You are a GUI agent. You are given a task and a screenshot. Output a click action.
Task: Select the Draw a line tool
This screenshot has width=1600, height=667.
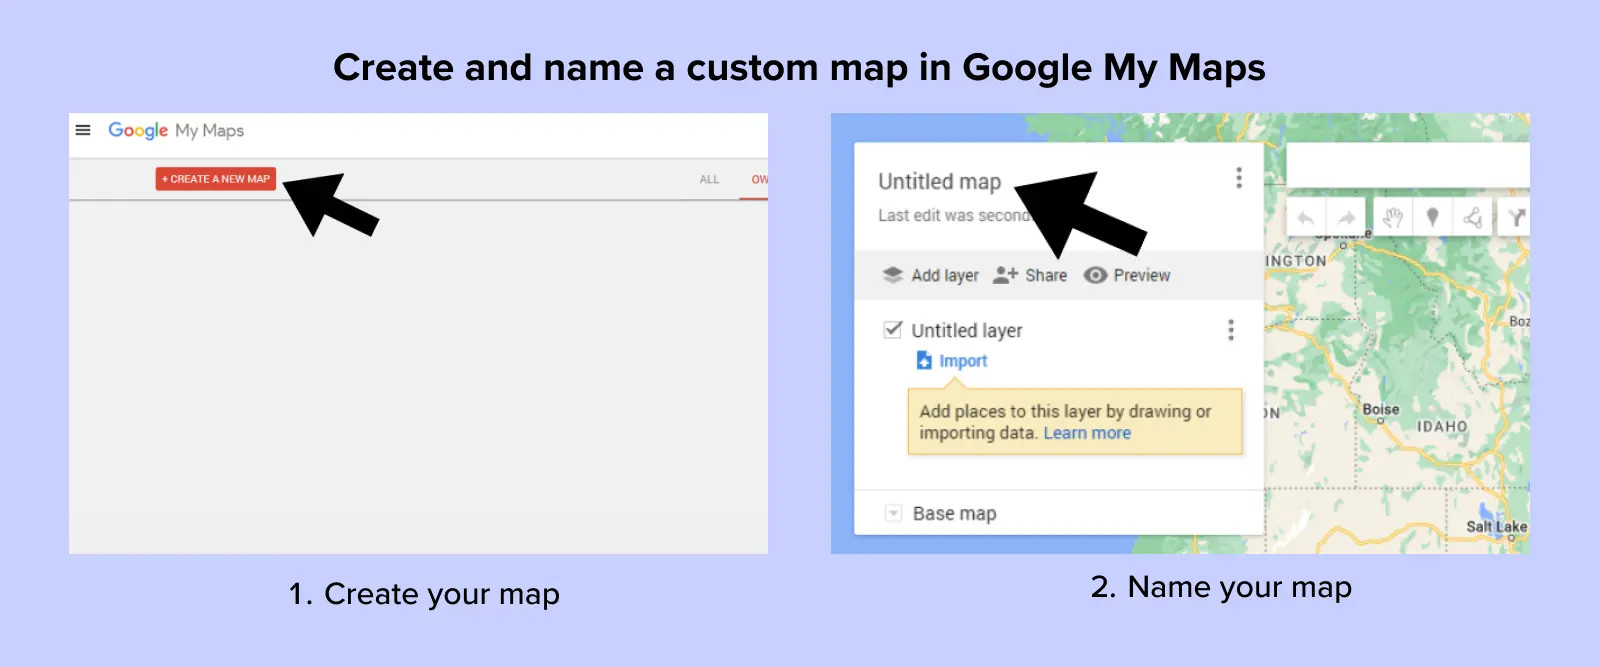click(1473, 217)
